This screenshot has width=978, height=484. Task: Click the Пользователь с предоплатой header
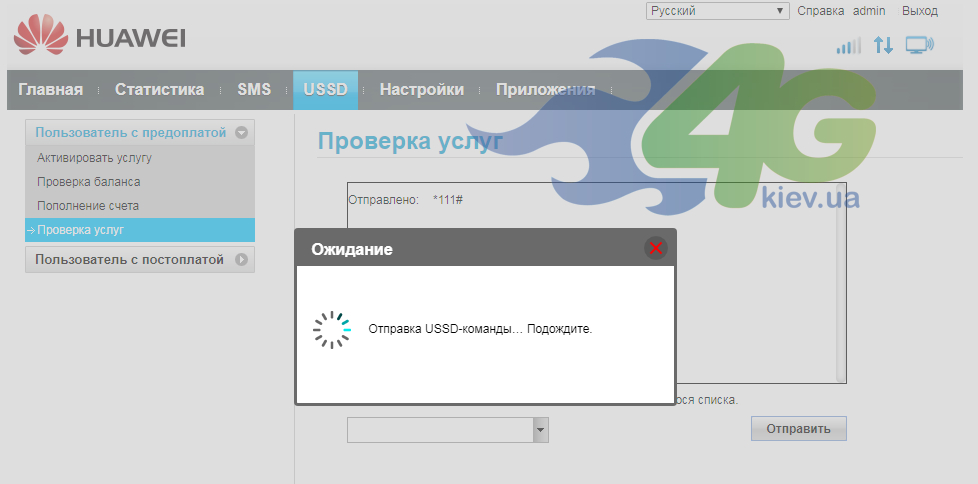point(140,133)
